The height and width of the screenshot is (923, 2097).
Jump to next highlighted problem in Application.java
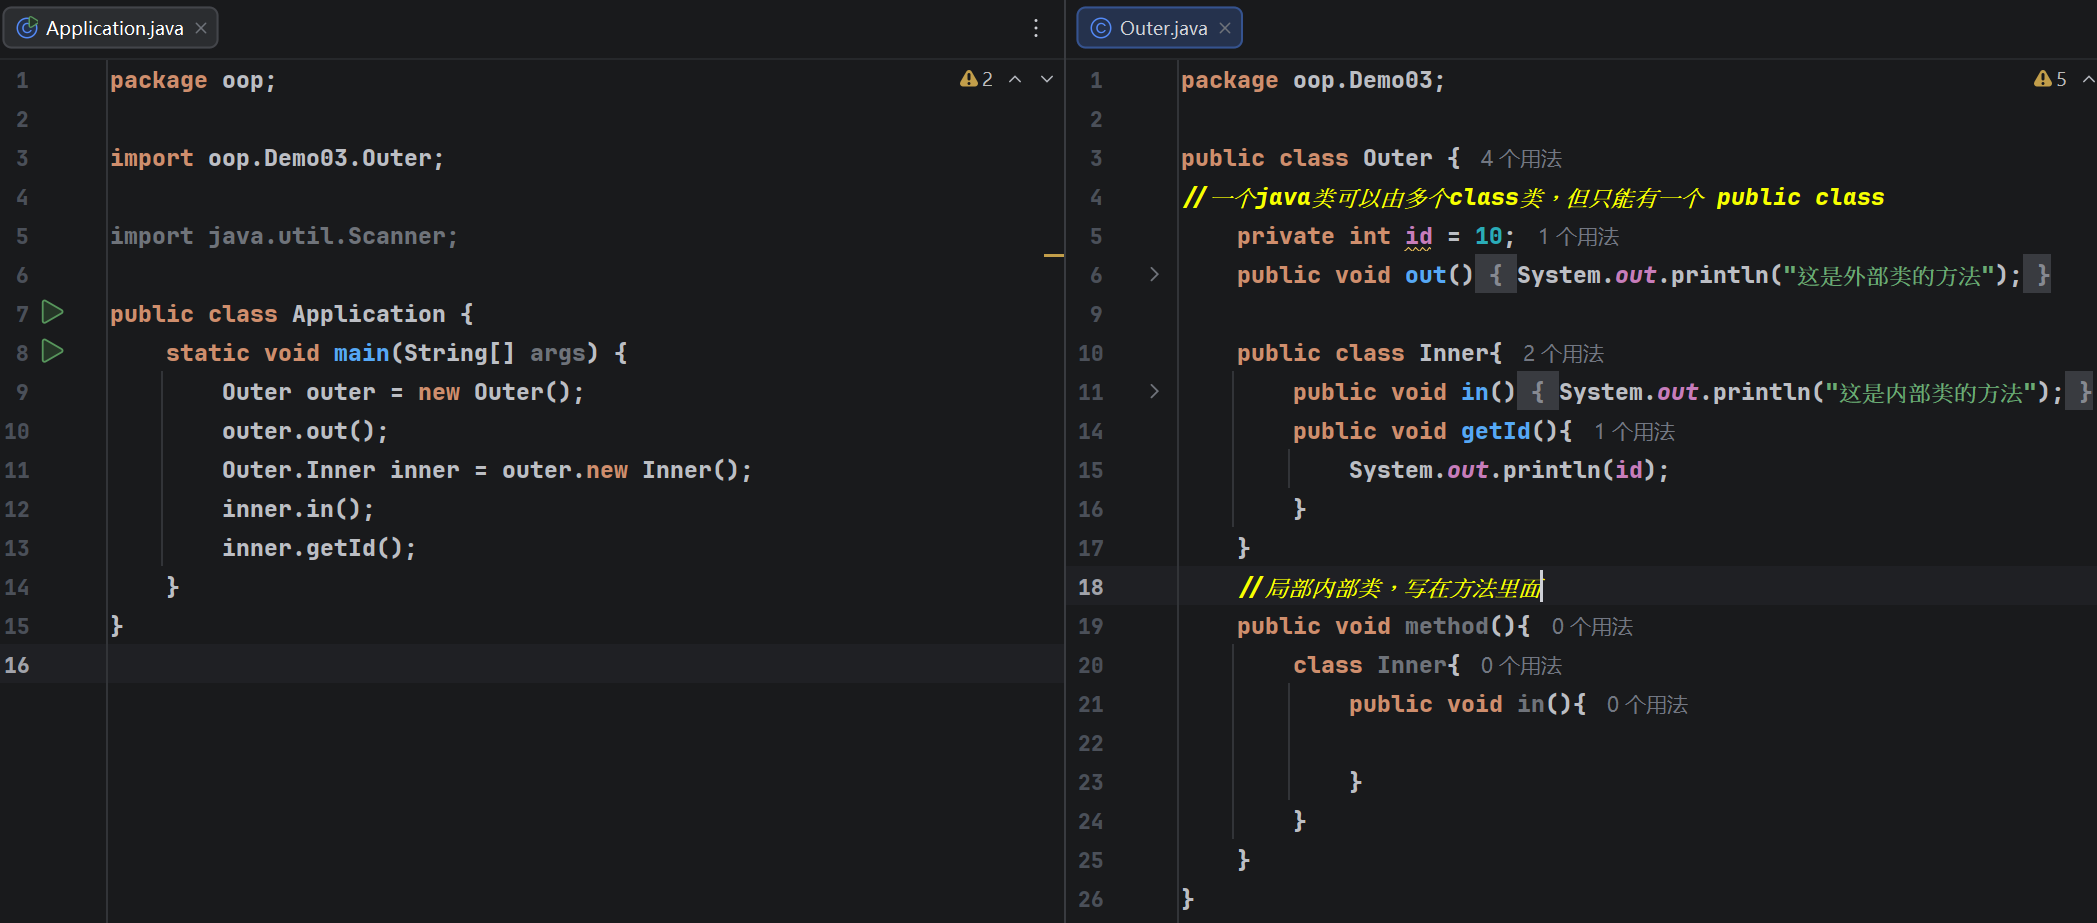click(x=1047, y=79)
